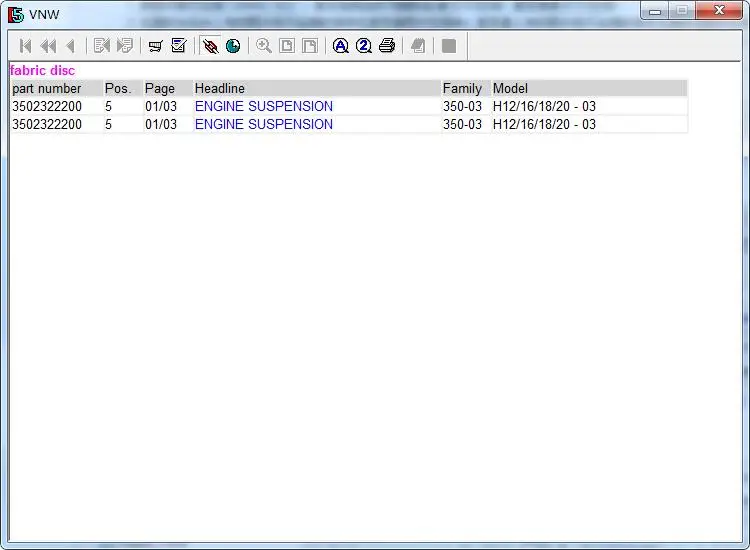Screen dimensions: 750x550
Task: Click the printer icon
Action: click(x=386, y=46)
